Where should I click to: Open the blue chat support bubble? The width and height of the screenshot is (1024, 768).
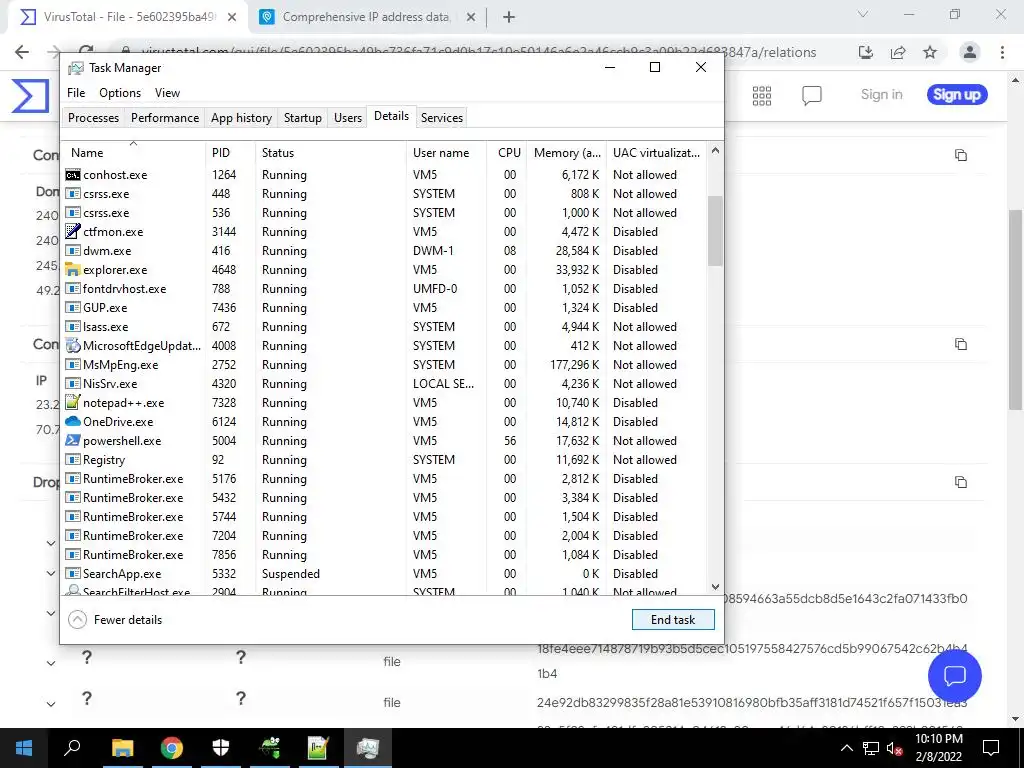click(x=954, y=675)
